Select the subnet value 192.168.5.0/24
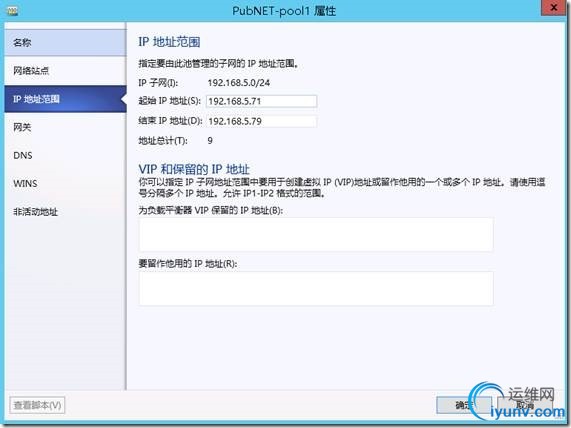This screenshot has width=571, height=428. [x=239, y=83]
